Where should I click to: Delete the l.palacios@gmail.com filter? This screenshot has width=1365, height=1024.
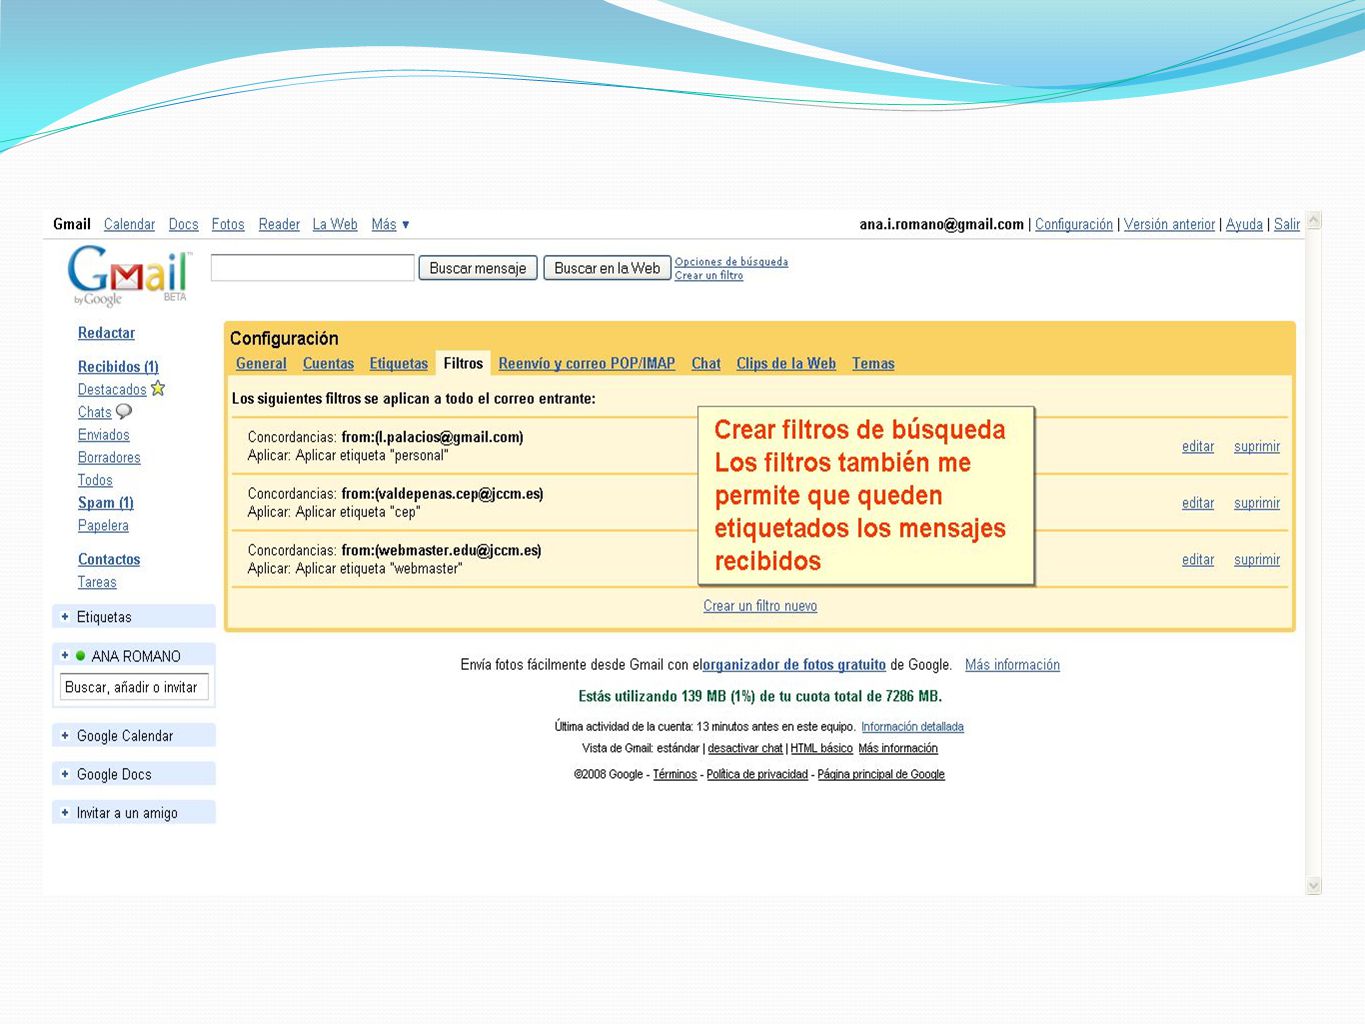pyautogui.click(x=1257, y=446)
